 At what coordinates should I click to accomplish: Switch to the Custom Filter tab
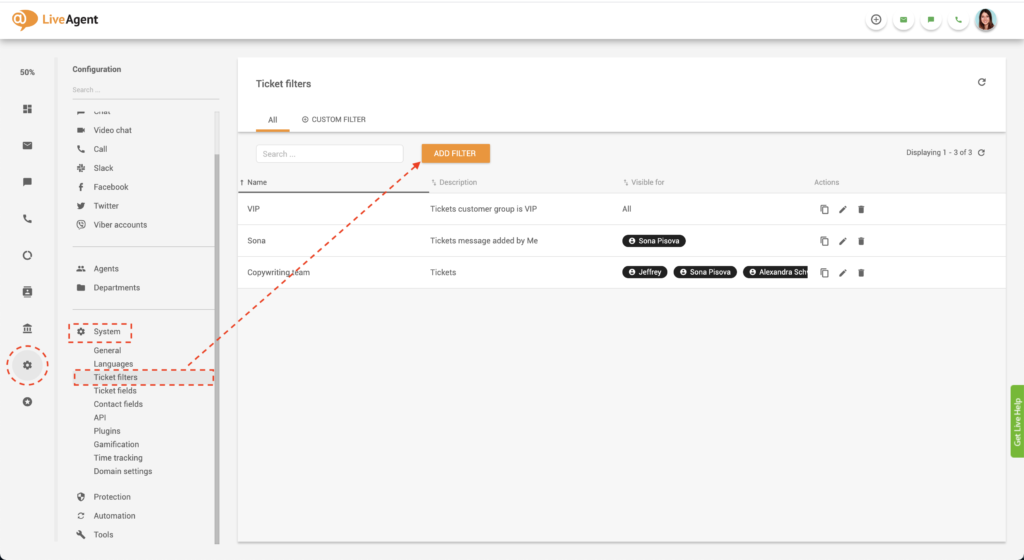coord(334,120)
